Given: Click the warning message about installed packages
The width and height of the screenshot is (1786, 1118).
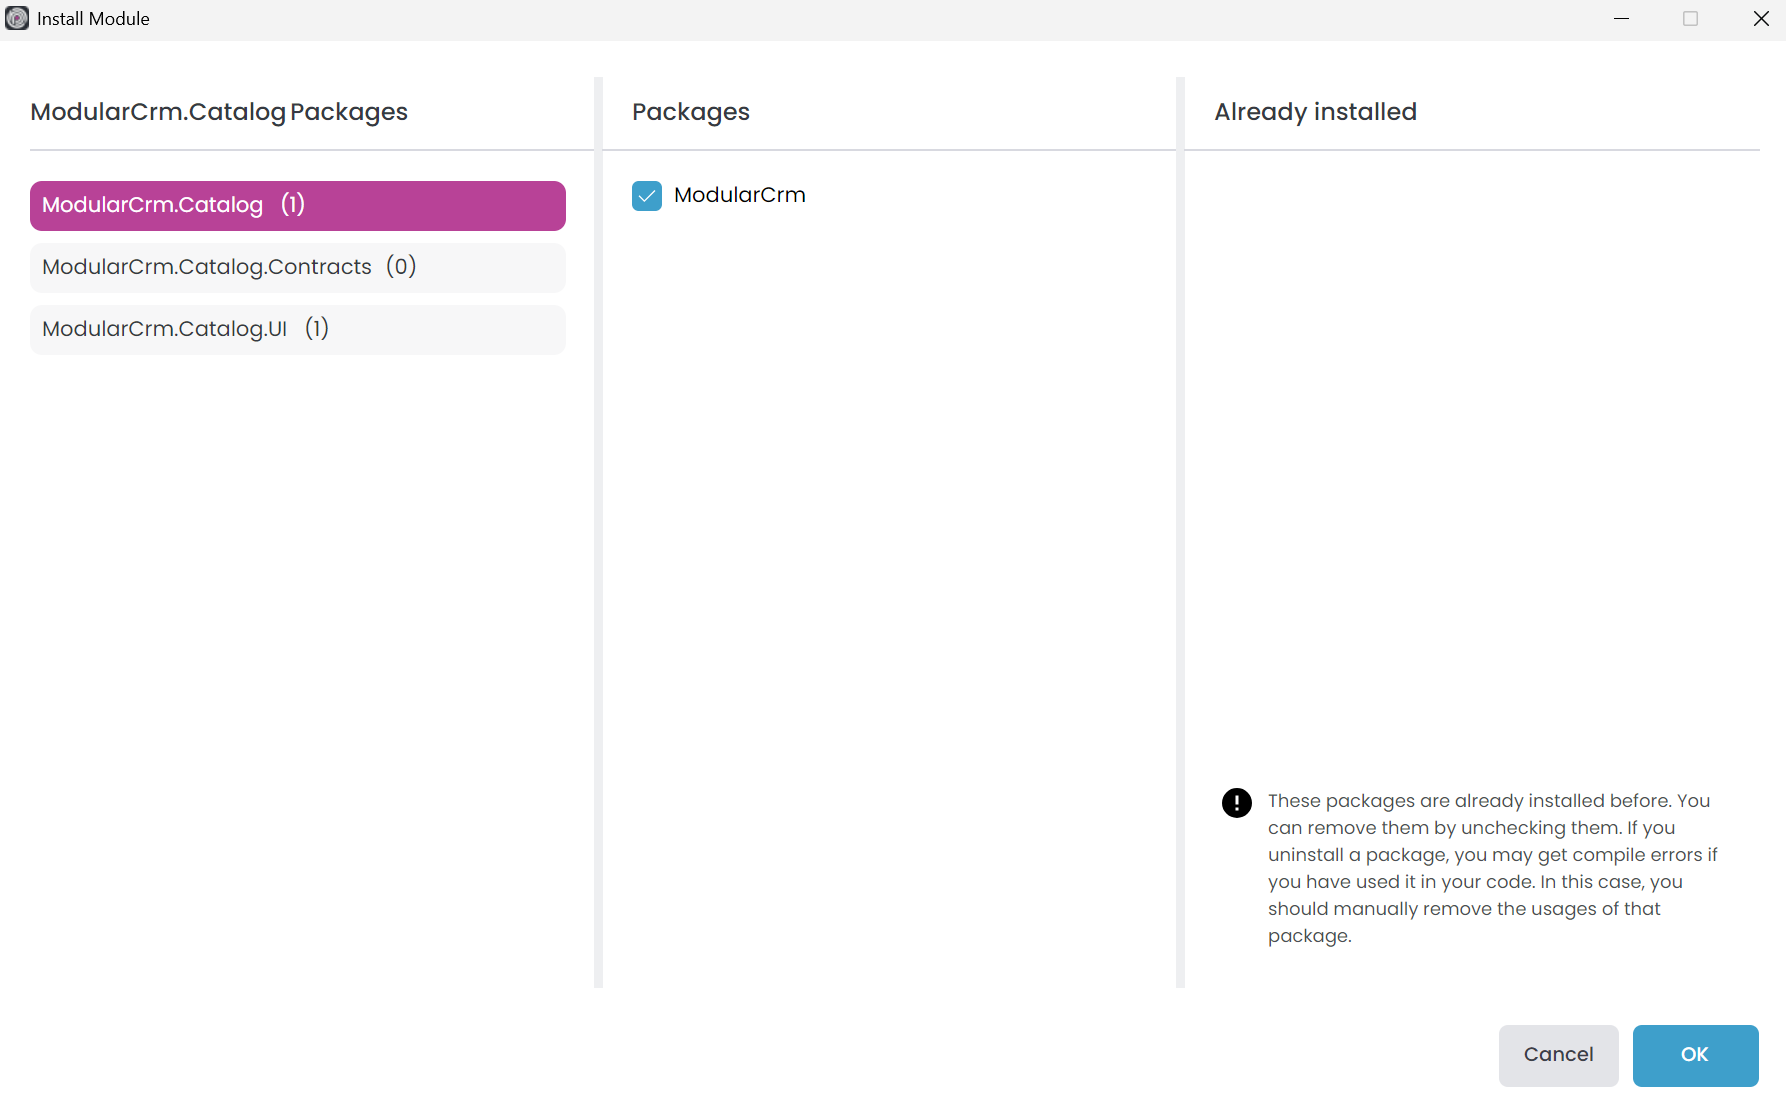Looking at the screenshot, I should [x=1490, y=868].
